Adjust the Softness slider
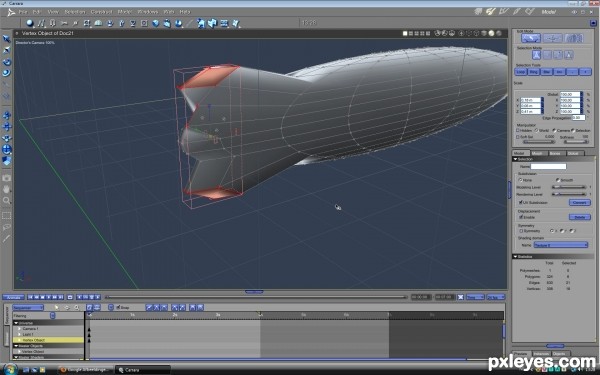This screenshot has width=600, height=375. coord(576,142)
